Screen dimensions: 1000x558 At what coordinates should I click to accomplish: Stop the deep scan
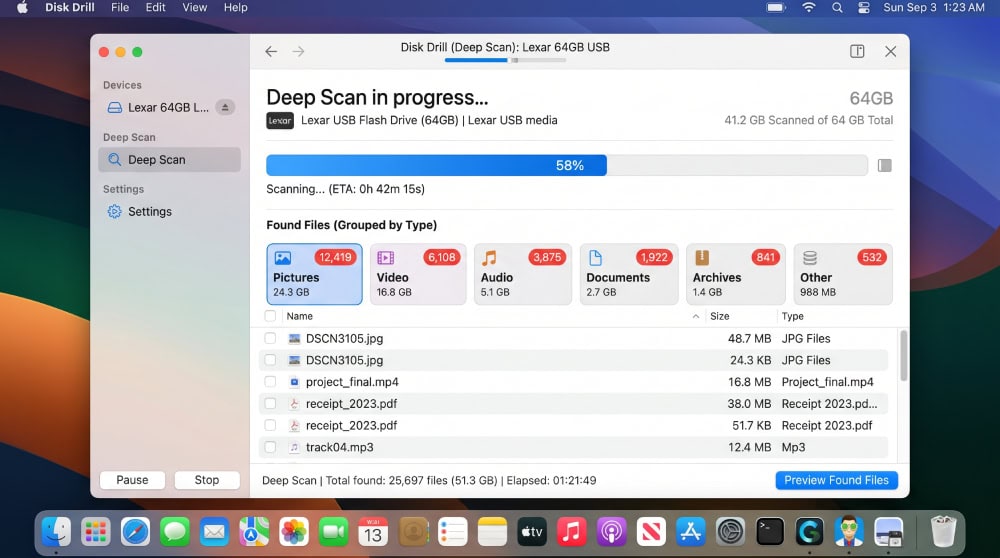point(207,480)
